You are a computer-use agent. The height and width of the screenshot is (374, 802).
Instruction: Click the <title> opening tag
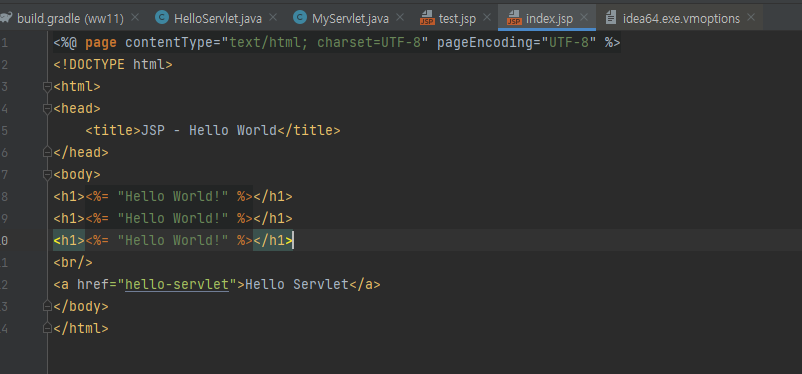pos(113,130)
